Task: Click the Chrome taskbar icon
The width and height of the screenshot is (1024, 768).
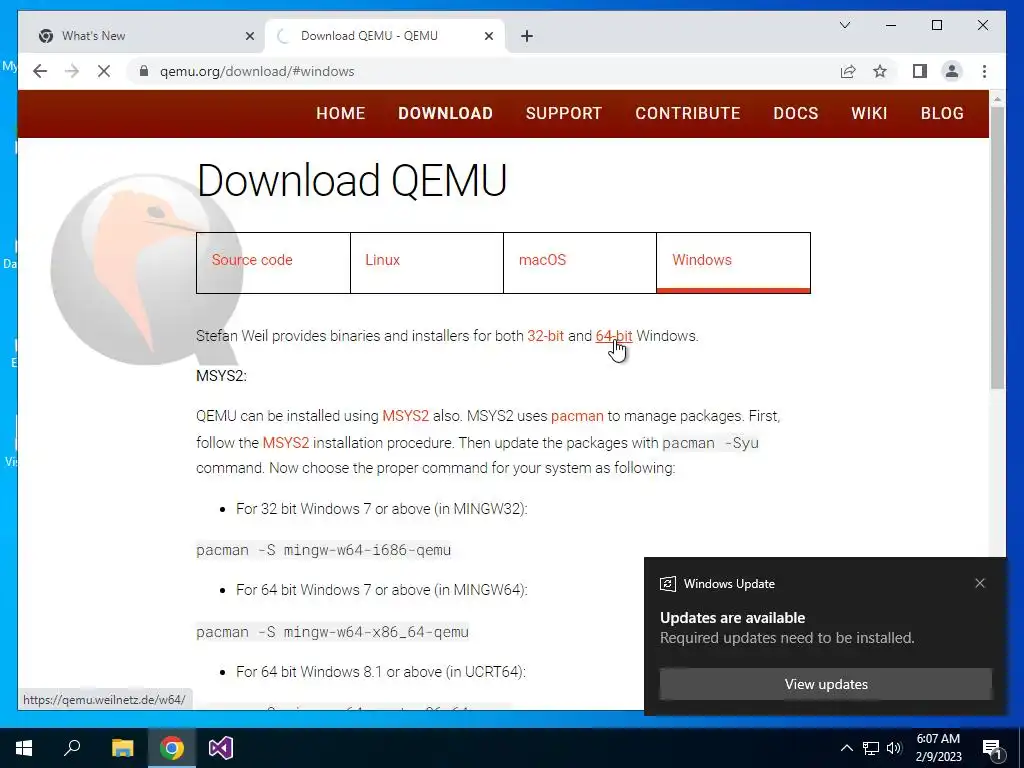Action: 172,748
